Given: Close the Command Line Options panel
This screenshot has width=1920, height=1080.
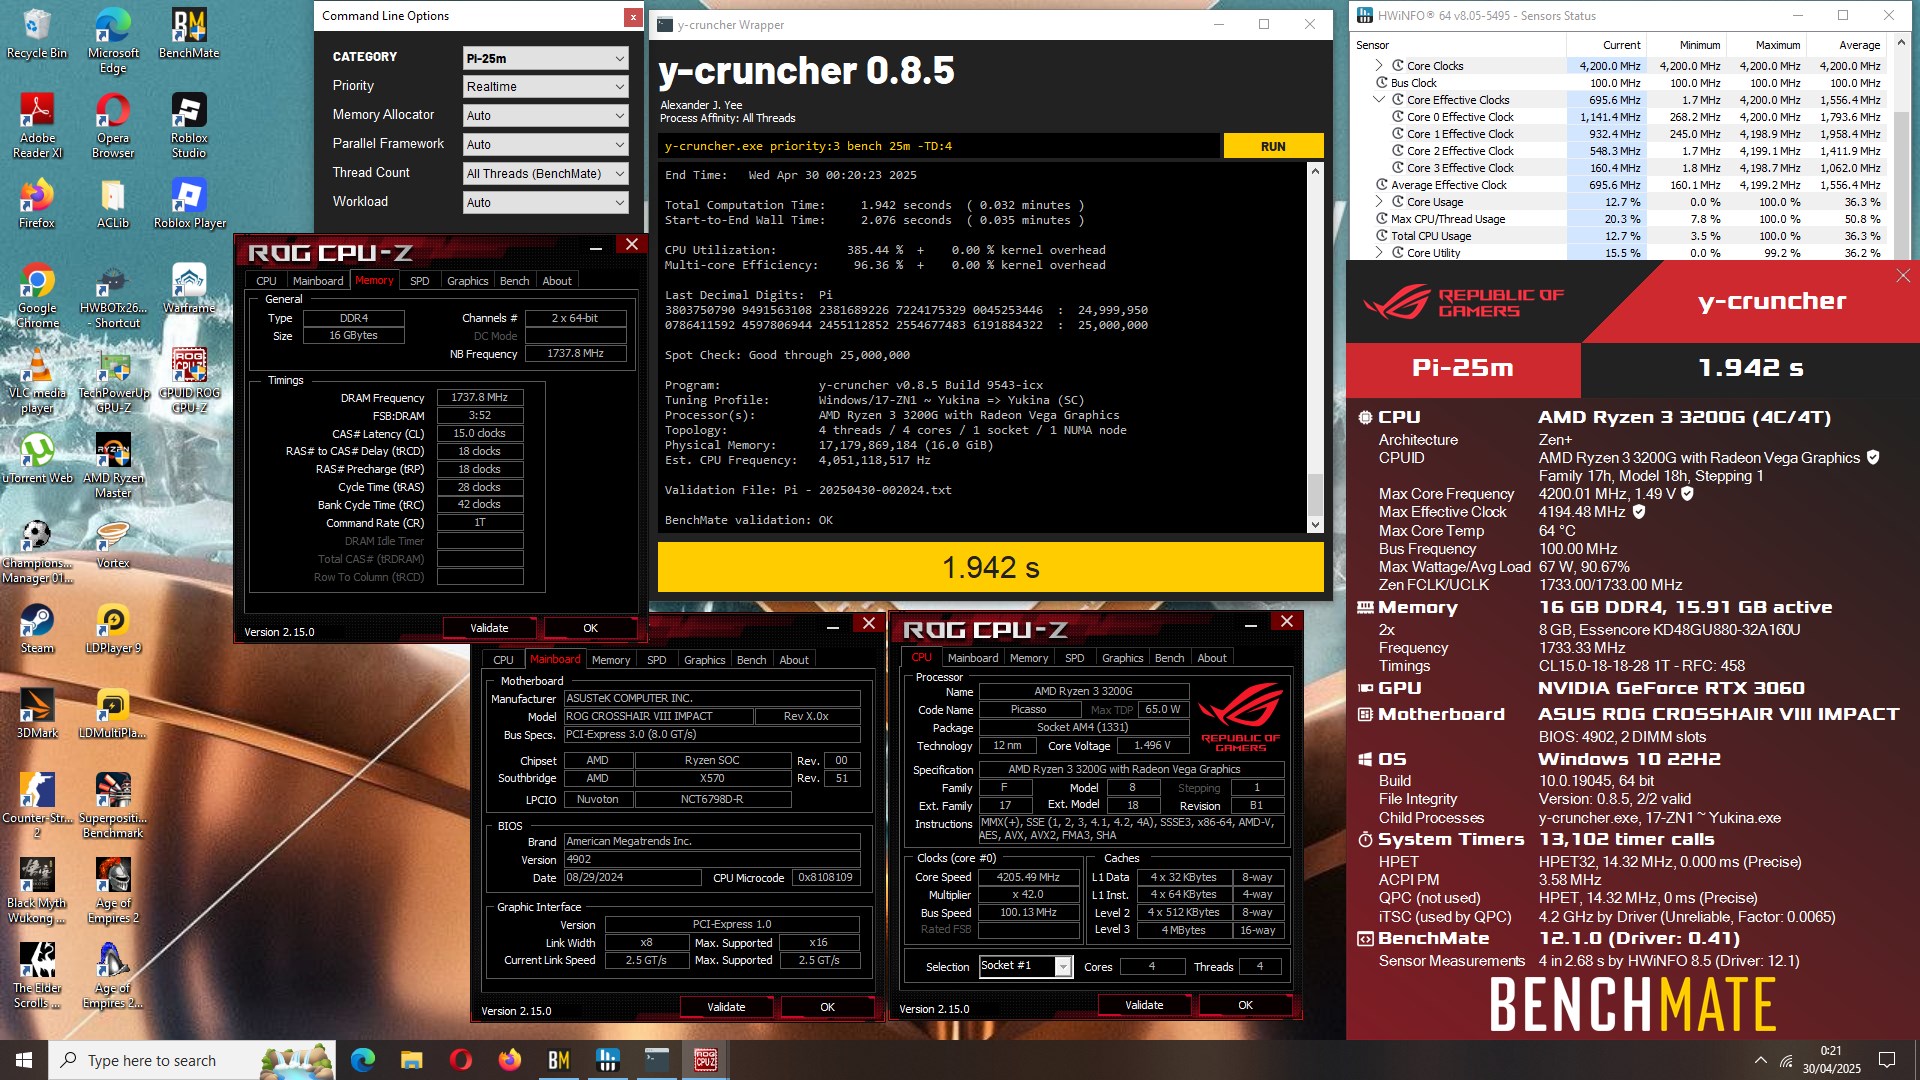Looking at the screenshot, I should 633,17.
